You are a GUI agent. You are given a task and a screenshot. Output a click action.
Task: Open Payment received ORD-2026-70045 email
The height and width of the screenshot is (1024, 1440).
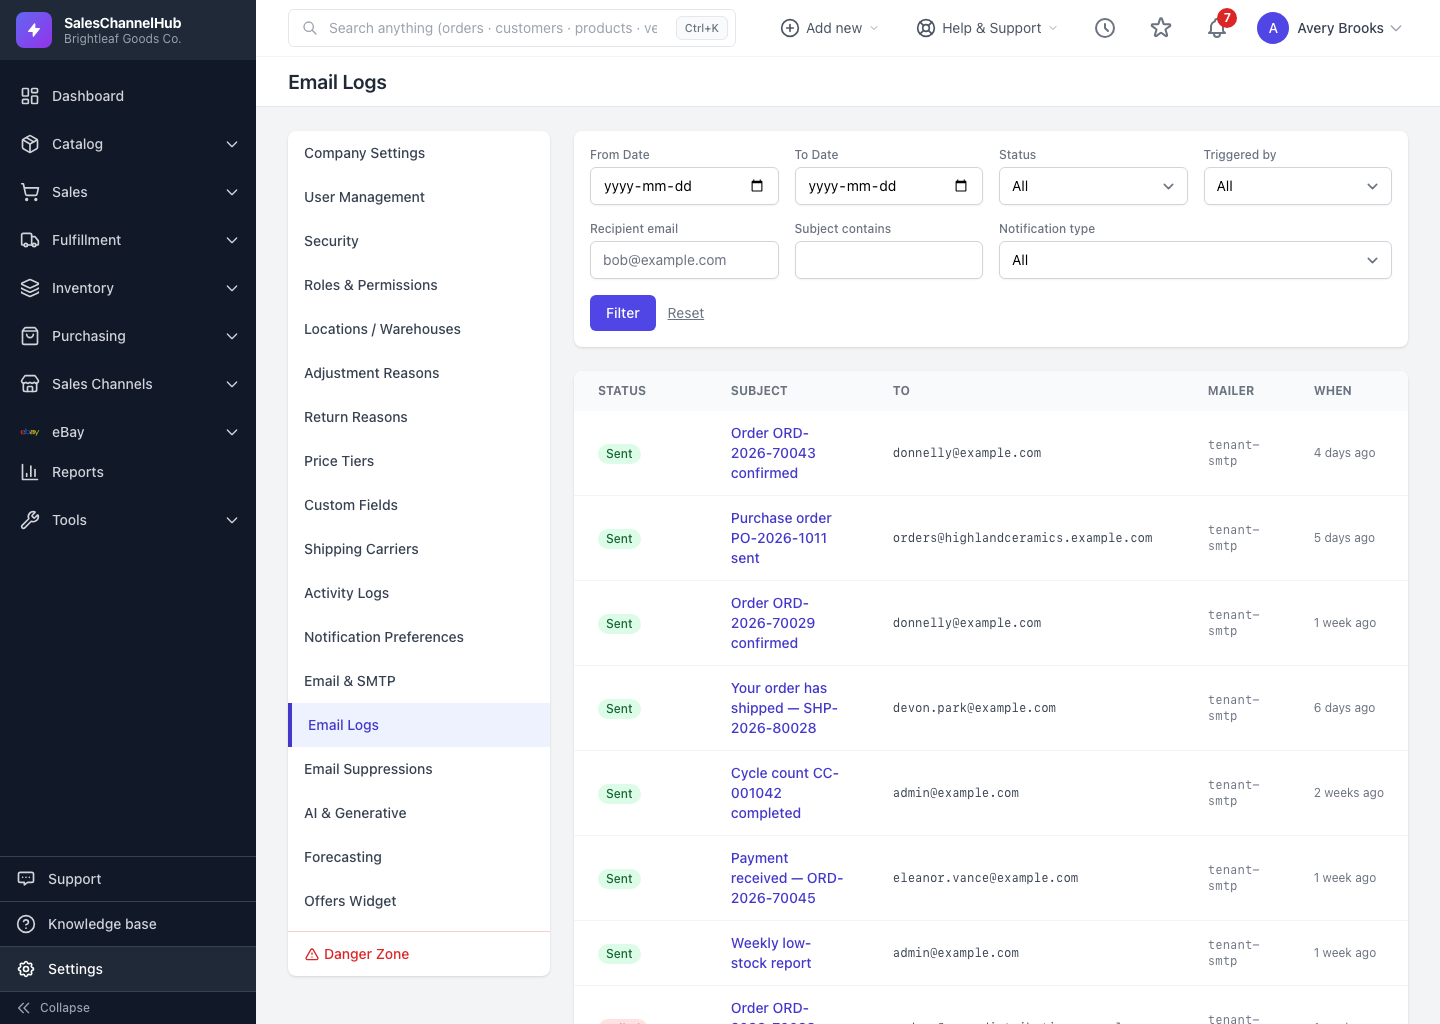(787, 878)
